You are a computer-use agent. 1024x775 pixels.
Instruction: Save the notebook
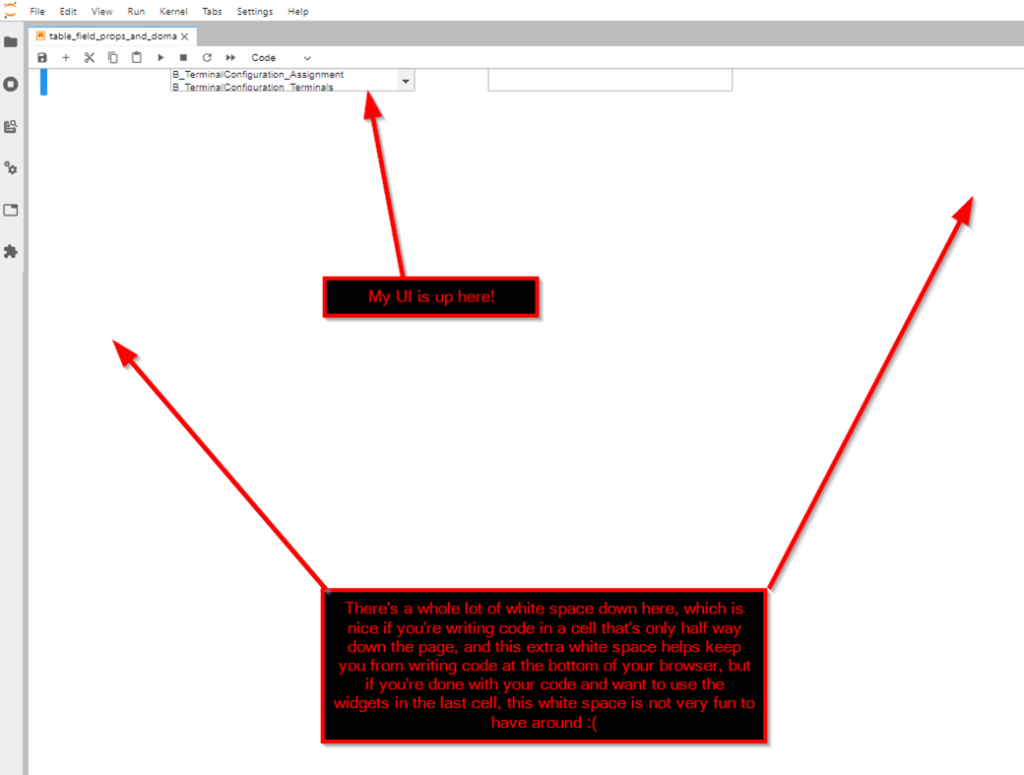41,57
